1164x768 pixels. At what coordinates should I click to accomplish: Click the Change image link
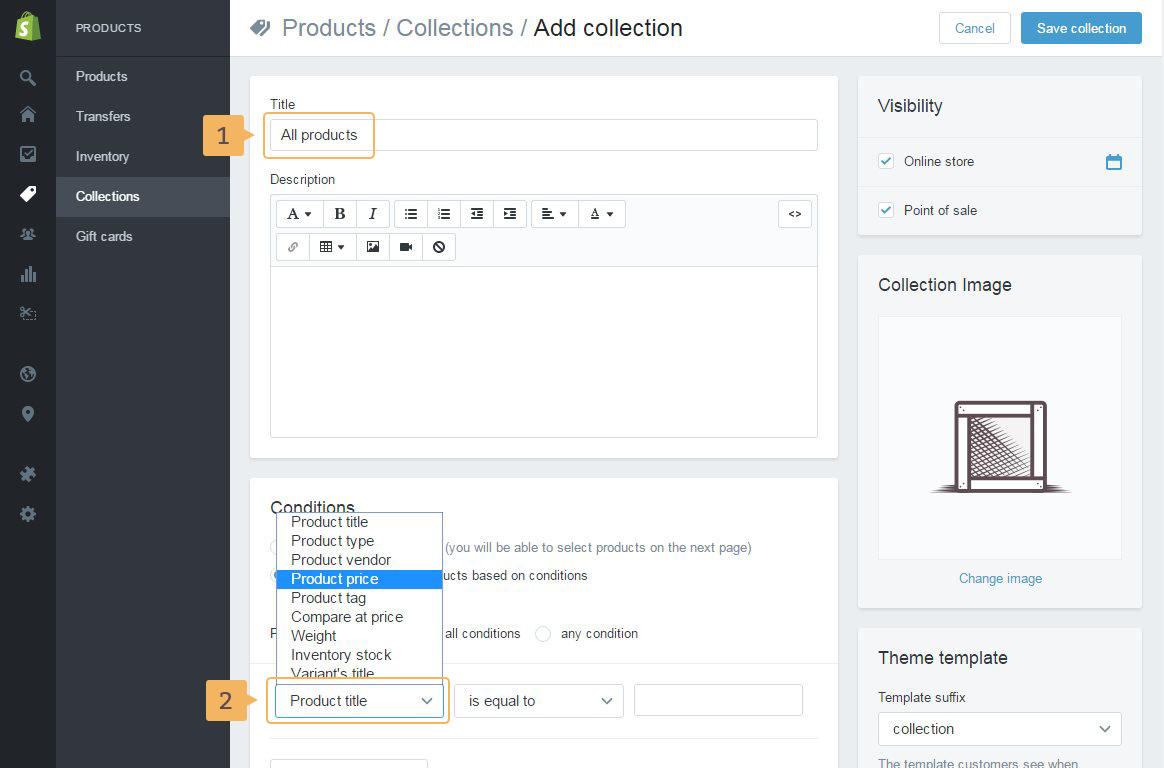tap(1000, 579)
